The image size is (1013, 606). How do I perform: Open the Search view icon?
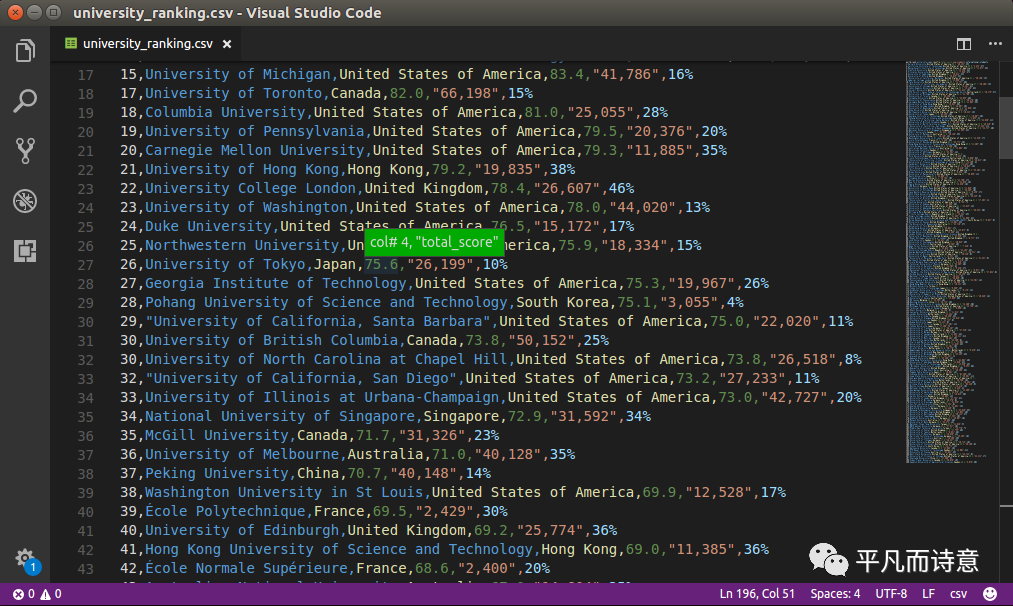25,101
